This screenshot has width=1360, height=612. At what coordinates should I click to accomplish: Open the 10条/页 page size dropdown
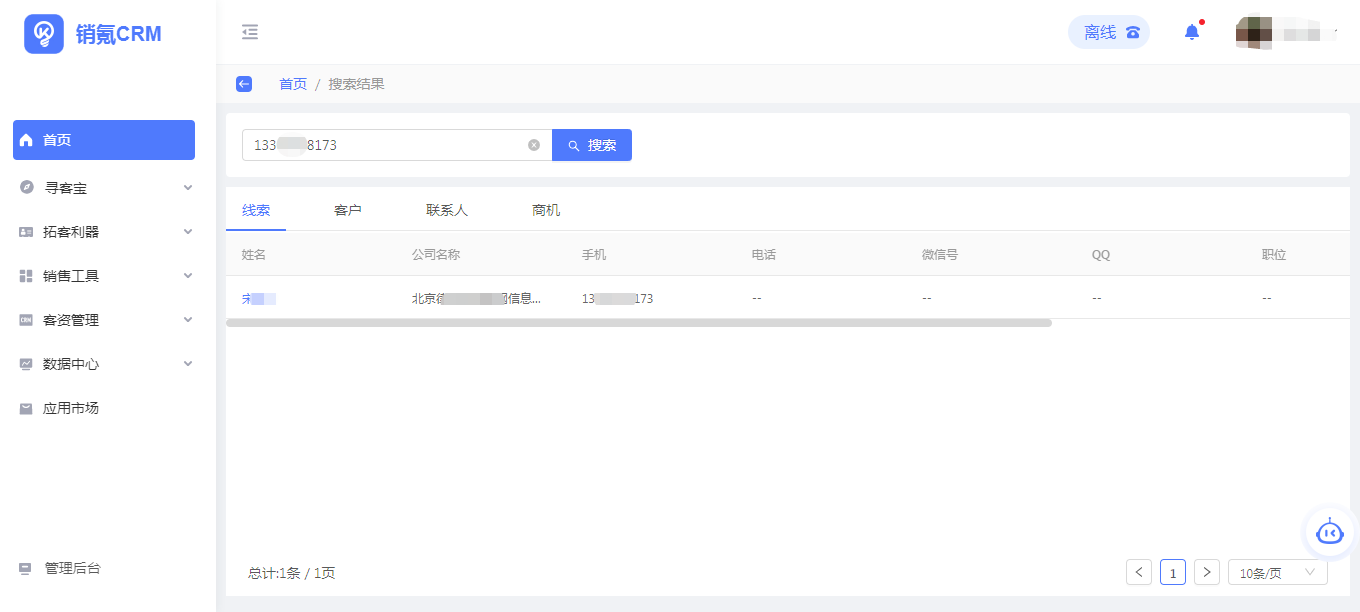1277,572
